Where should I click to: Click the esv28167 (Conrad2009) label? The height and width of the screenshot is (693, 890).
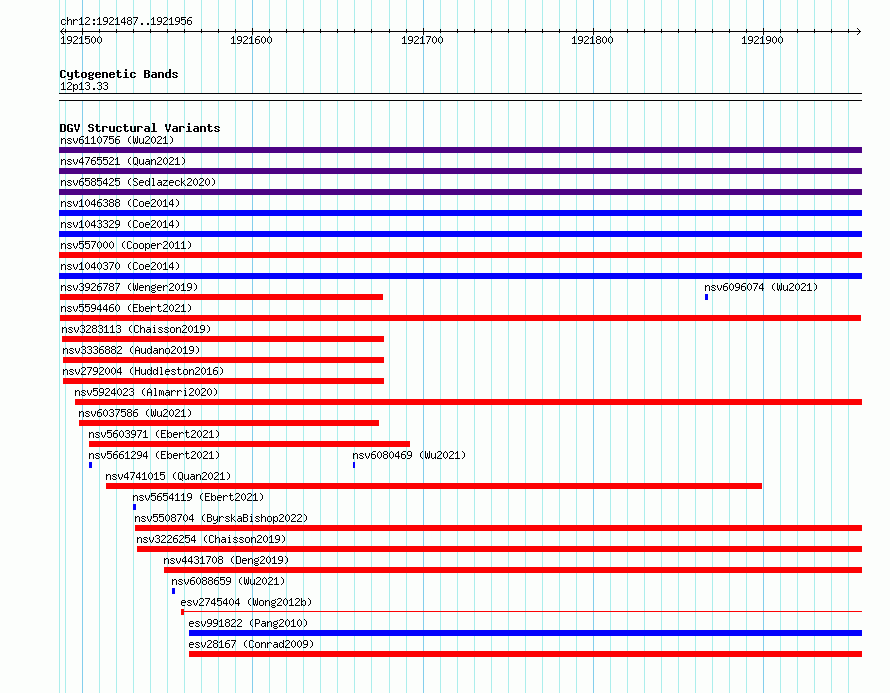(x=251, y=644)
